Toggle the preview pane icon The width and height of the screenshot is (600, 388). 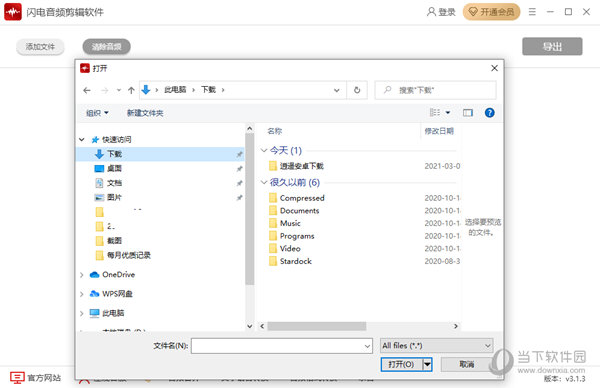point(468,112)
